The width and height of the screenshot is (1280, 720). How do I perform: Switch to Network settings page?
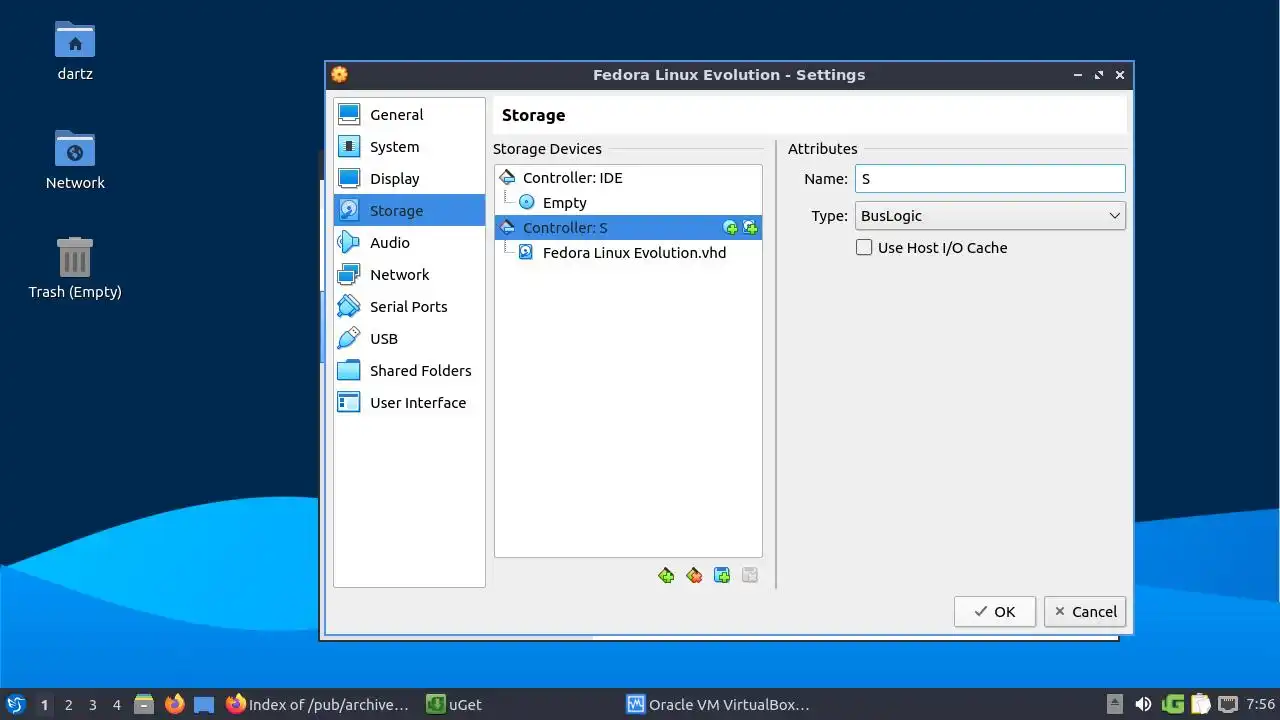pos(409,275)
